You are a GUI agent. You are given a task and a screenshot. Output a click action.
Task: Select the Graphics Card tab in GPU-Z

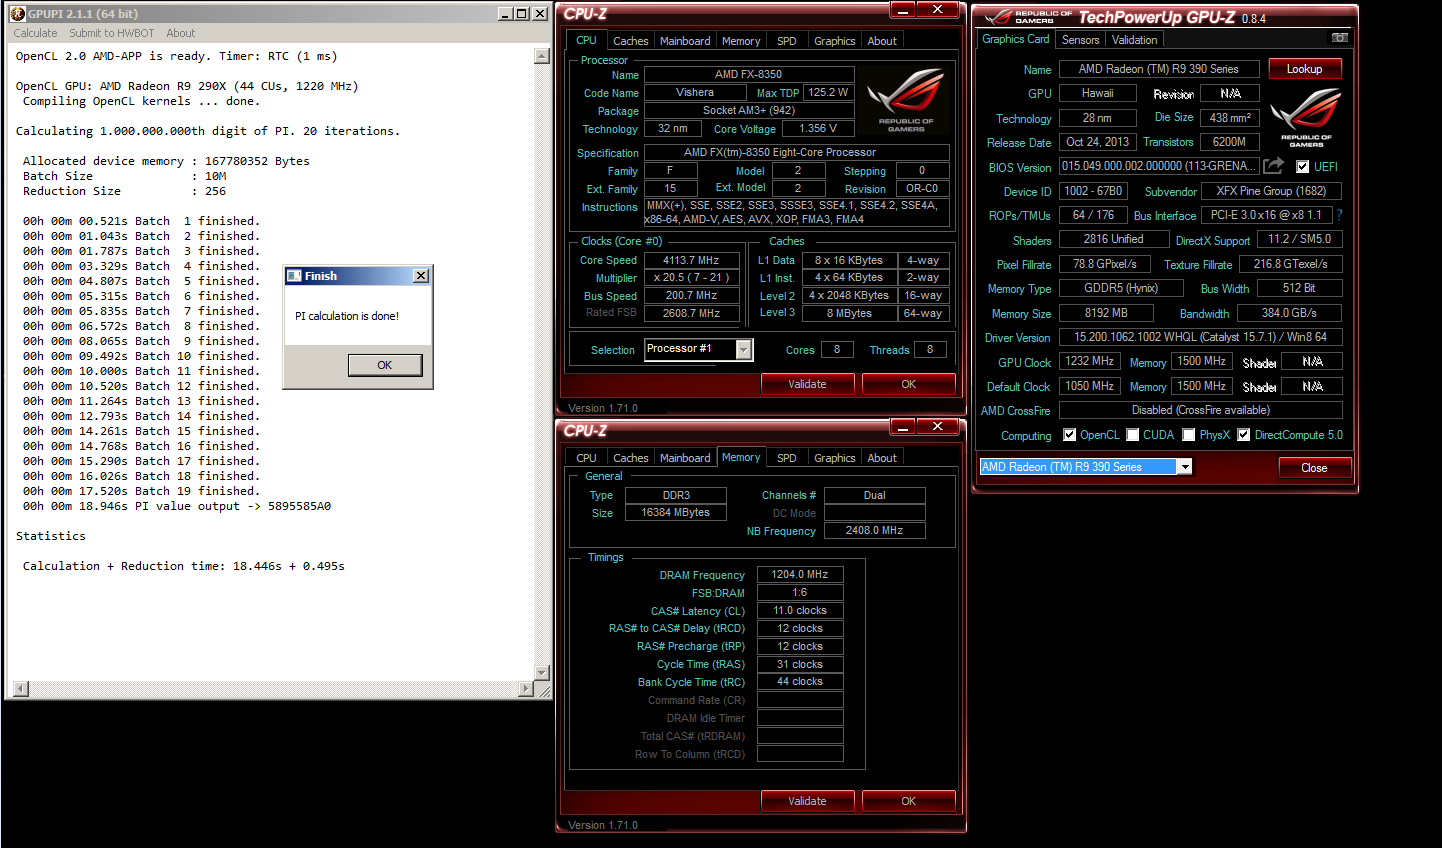pos(1016,39)
